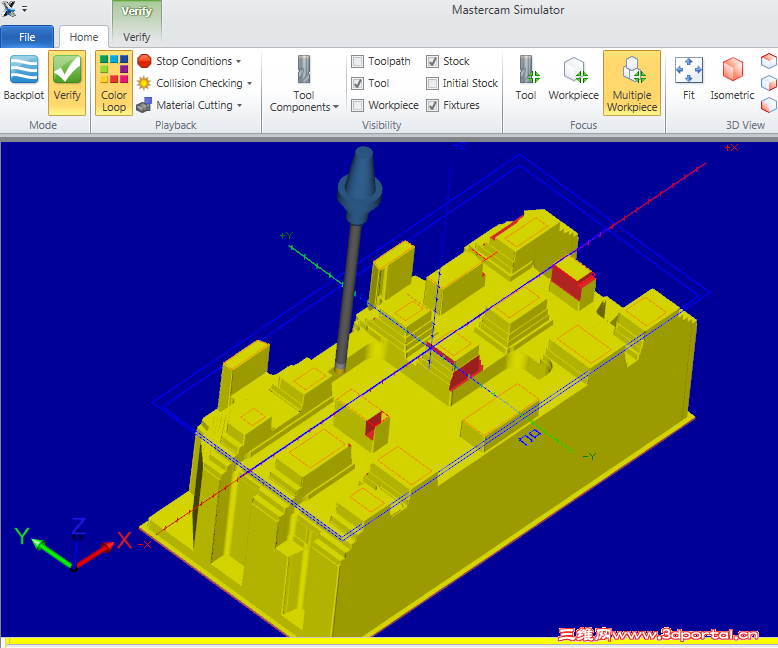This screenshot has width=778, height=648.
Task: Expand Stop Conditions dropdown arrow
Action: (x=239, y=62)
